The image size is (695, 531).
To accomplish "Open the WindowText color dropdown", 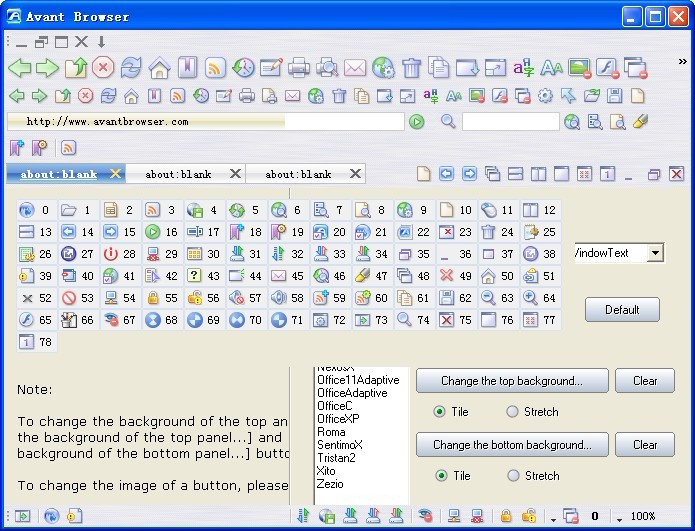I will tap(655, 253).
